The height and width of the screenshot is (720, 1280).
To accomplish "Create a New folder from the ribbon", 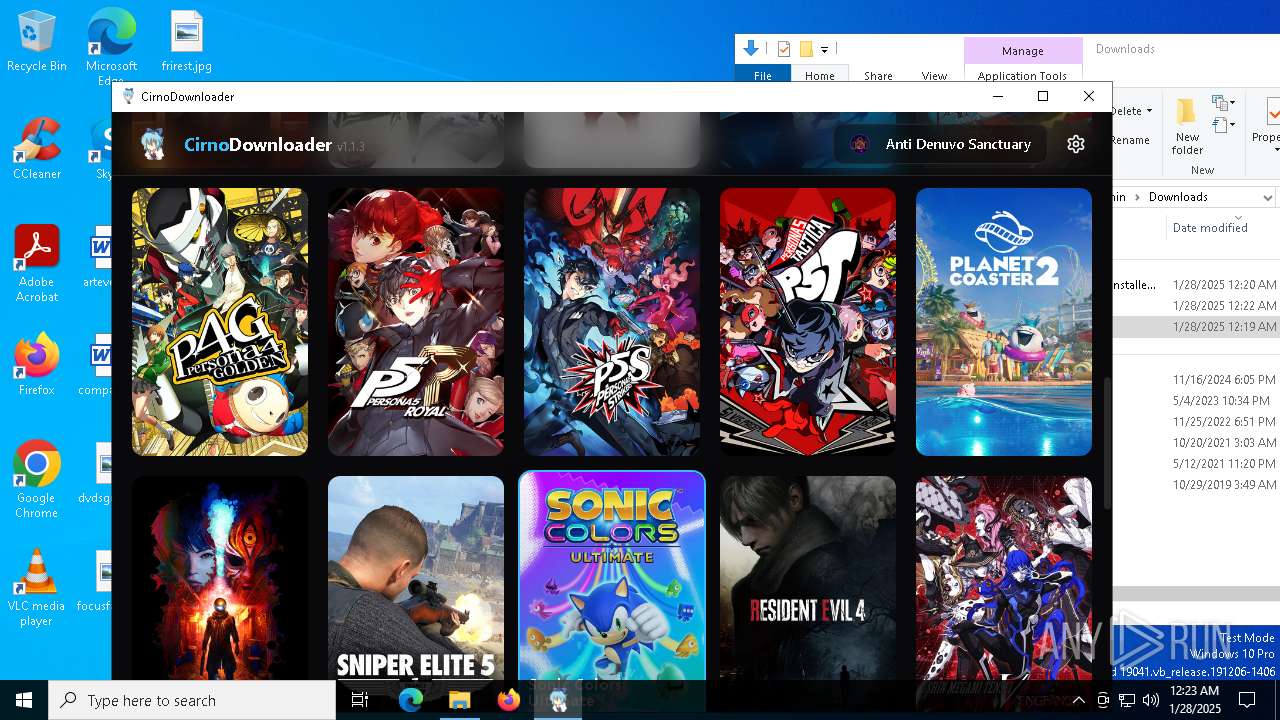I will click(x=1187, y=127).
